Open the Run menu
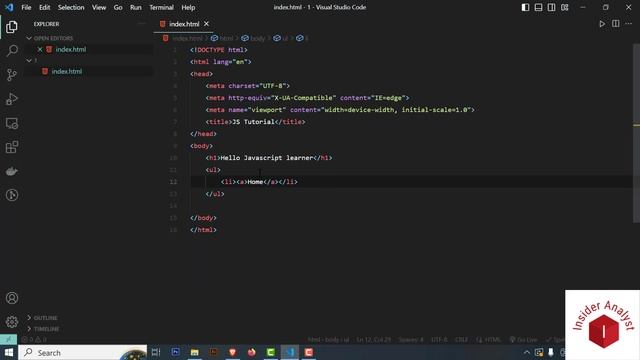 click(x=136, y=7)
